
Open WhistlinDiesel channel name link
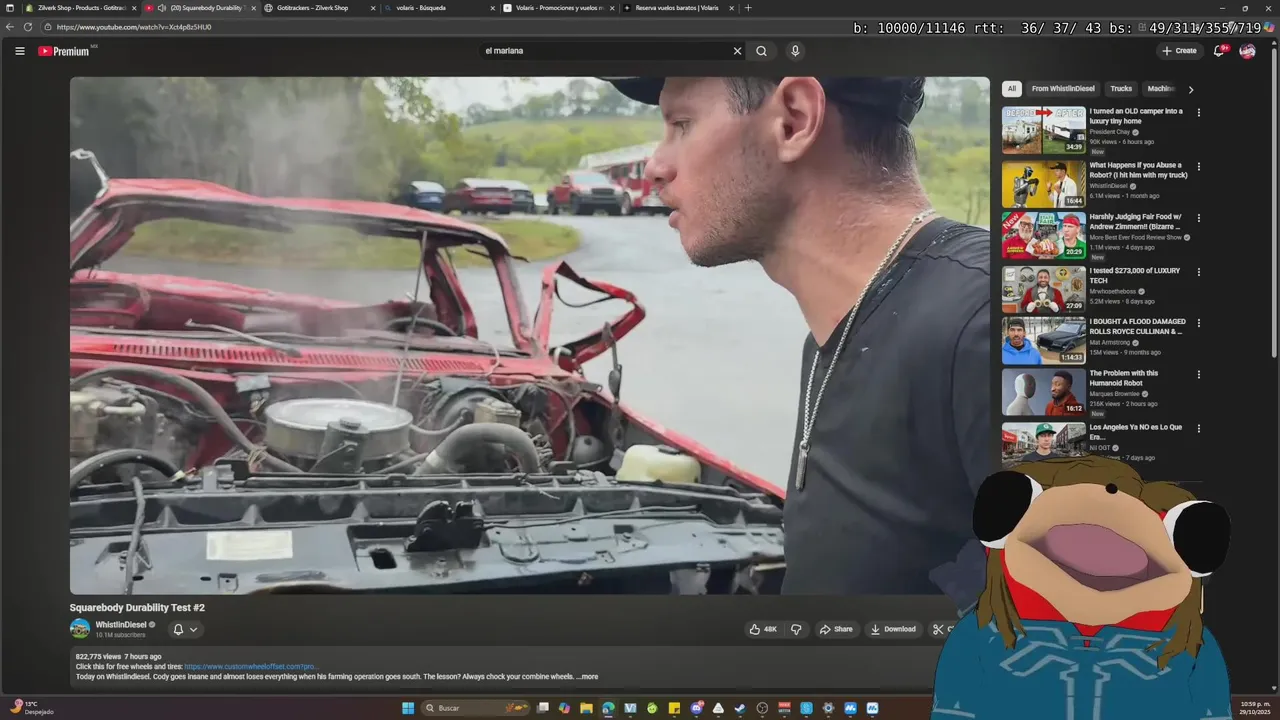pyautogui.click(x=120, y=625)
